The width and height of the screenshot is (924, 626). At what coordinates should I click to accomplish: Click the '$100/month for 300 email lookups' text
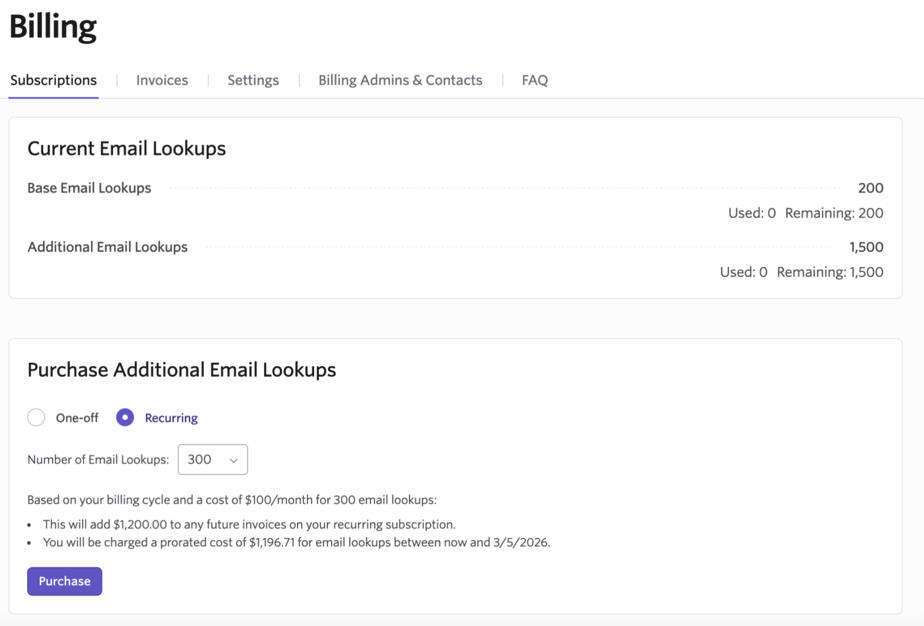pos(340,500)
